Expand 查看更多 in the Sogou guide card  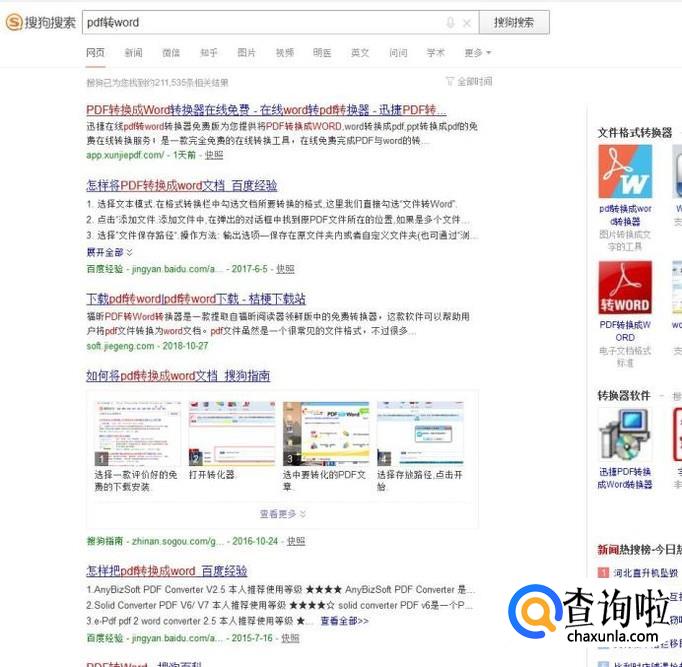point(282,514)
